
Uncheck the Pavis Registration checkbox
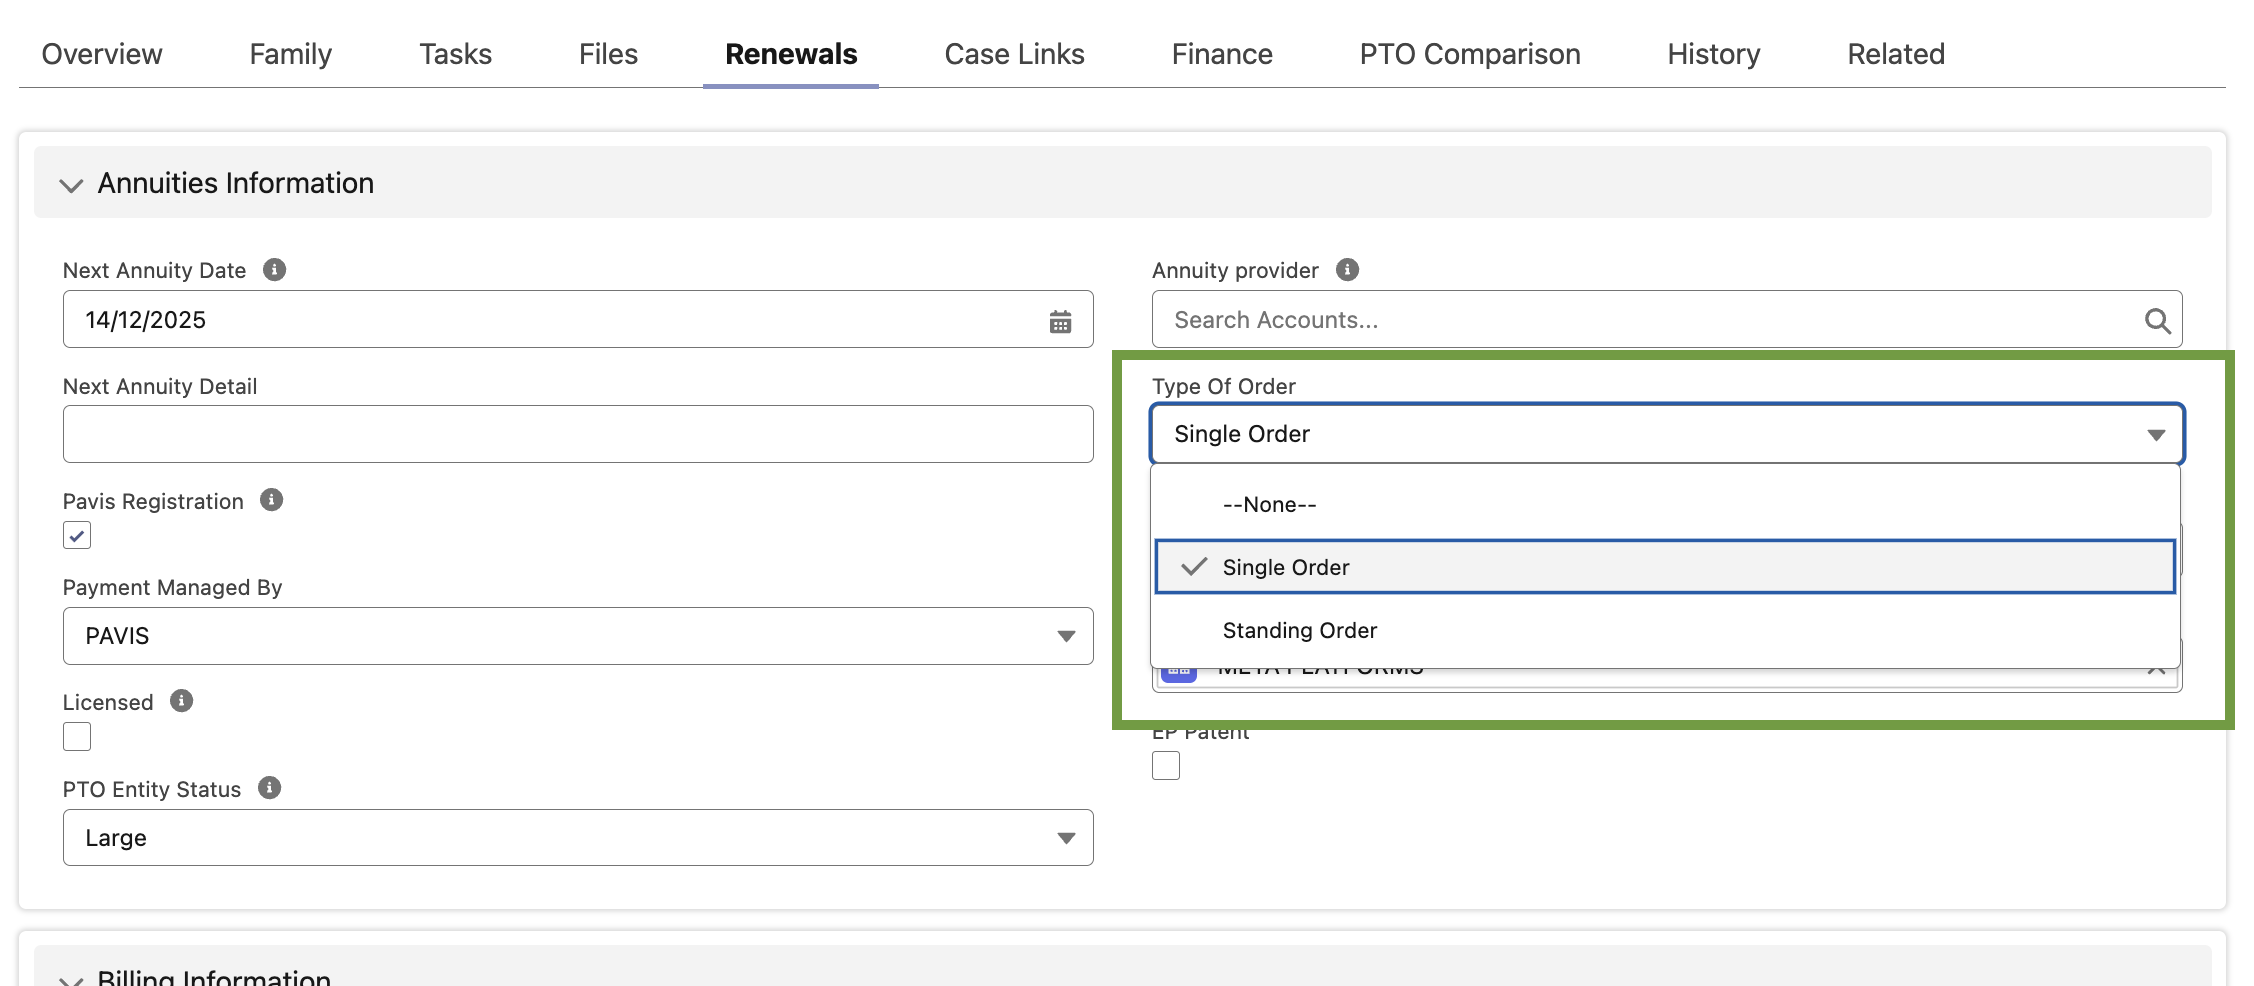click(x=77, y=535)
